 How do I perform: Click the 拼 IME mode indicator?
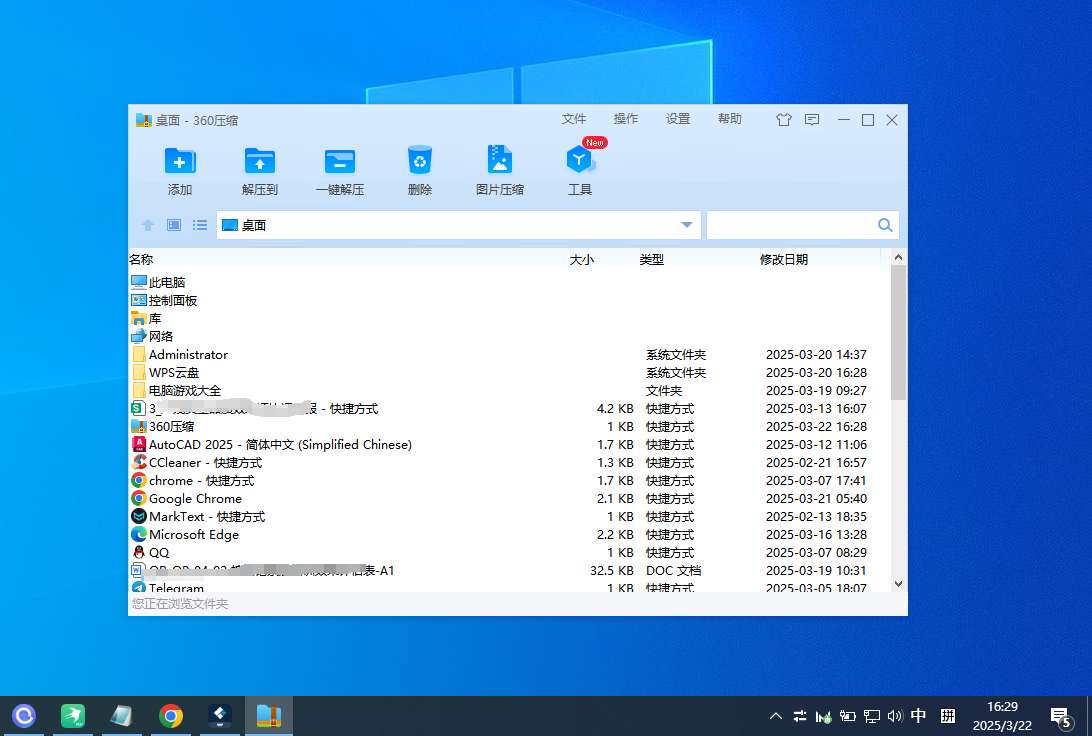coord(947,716)
